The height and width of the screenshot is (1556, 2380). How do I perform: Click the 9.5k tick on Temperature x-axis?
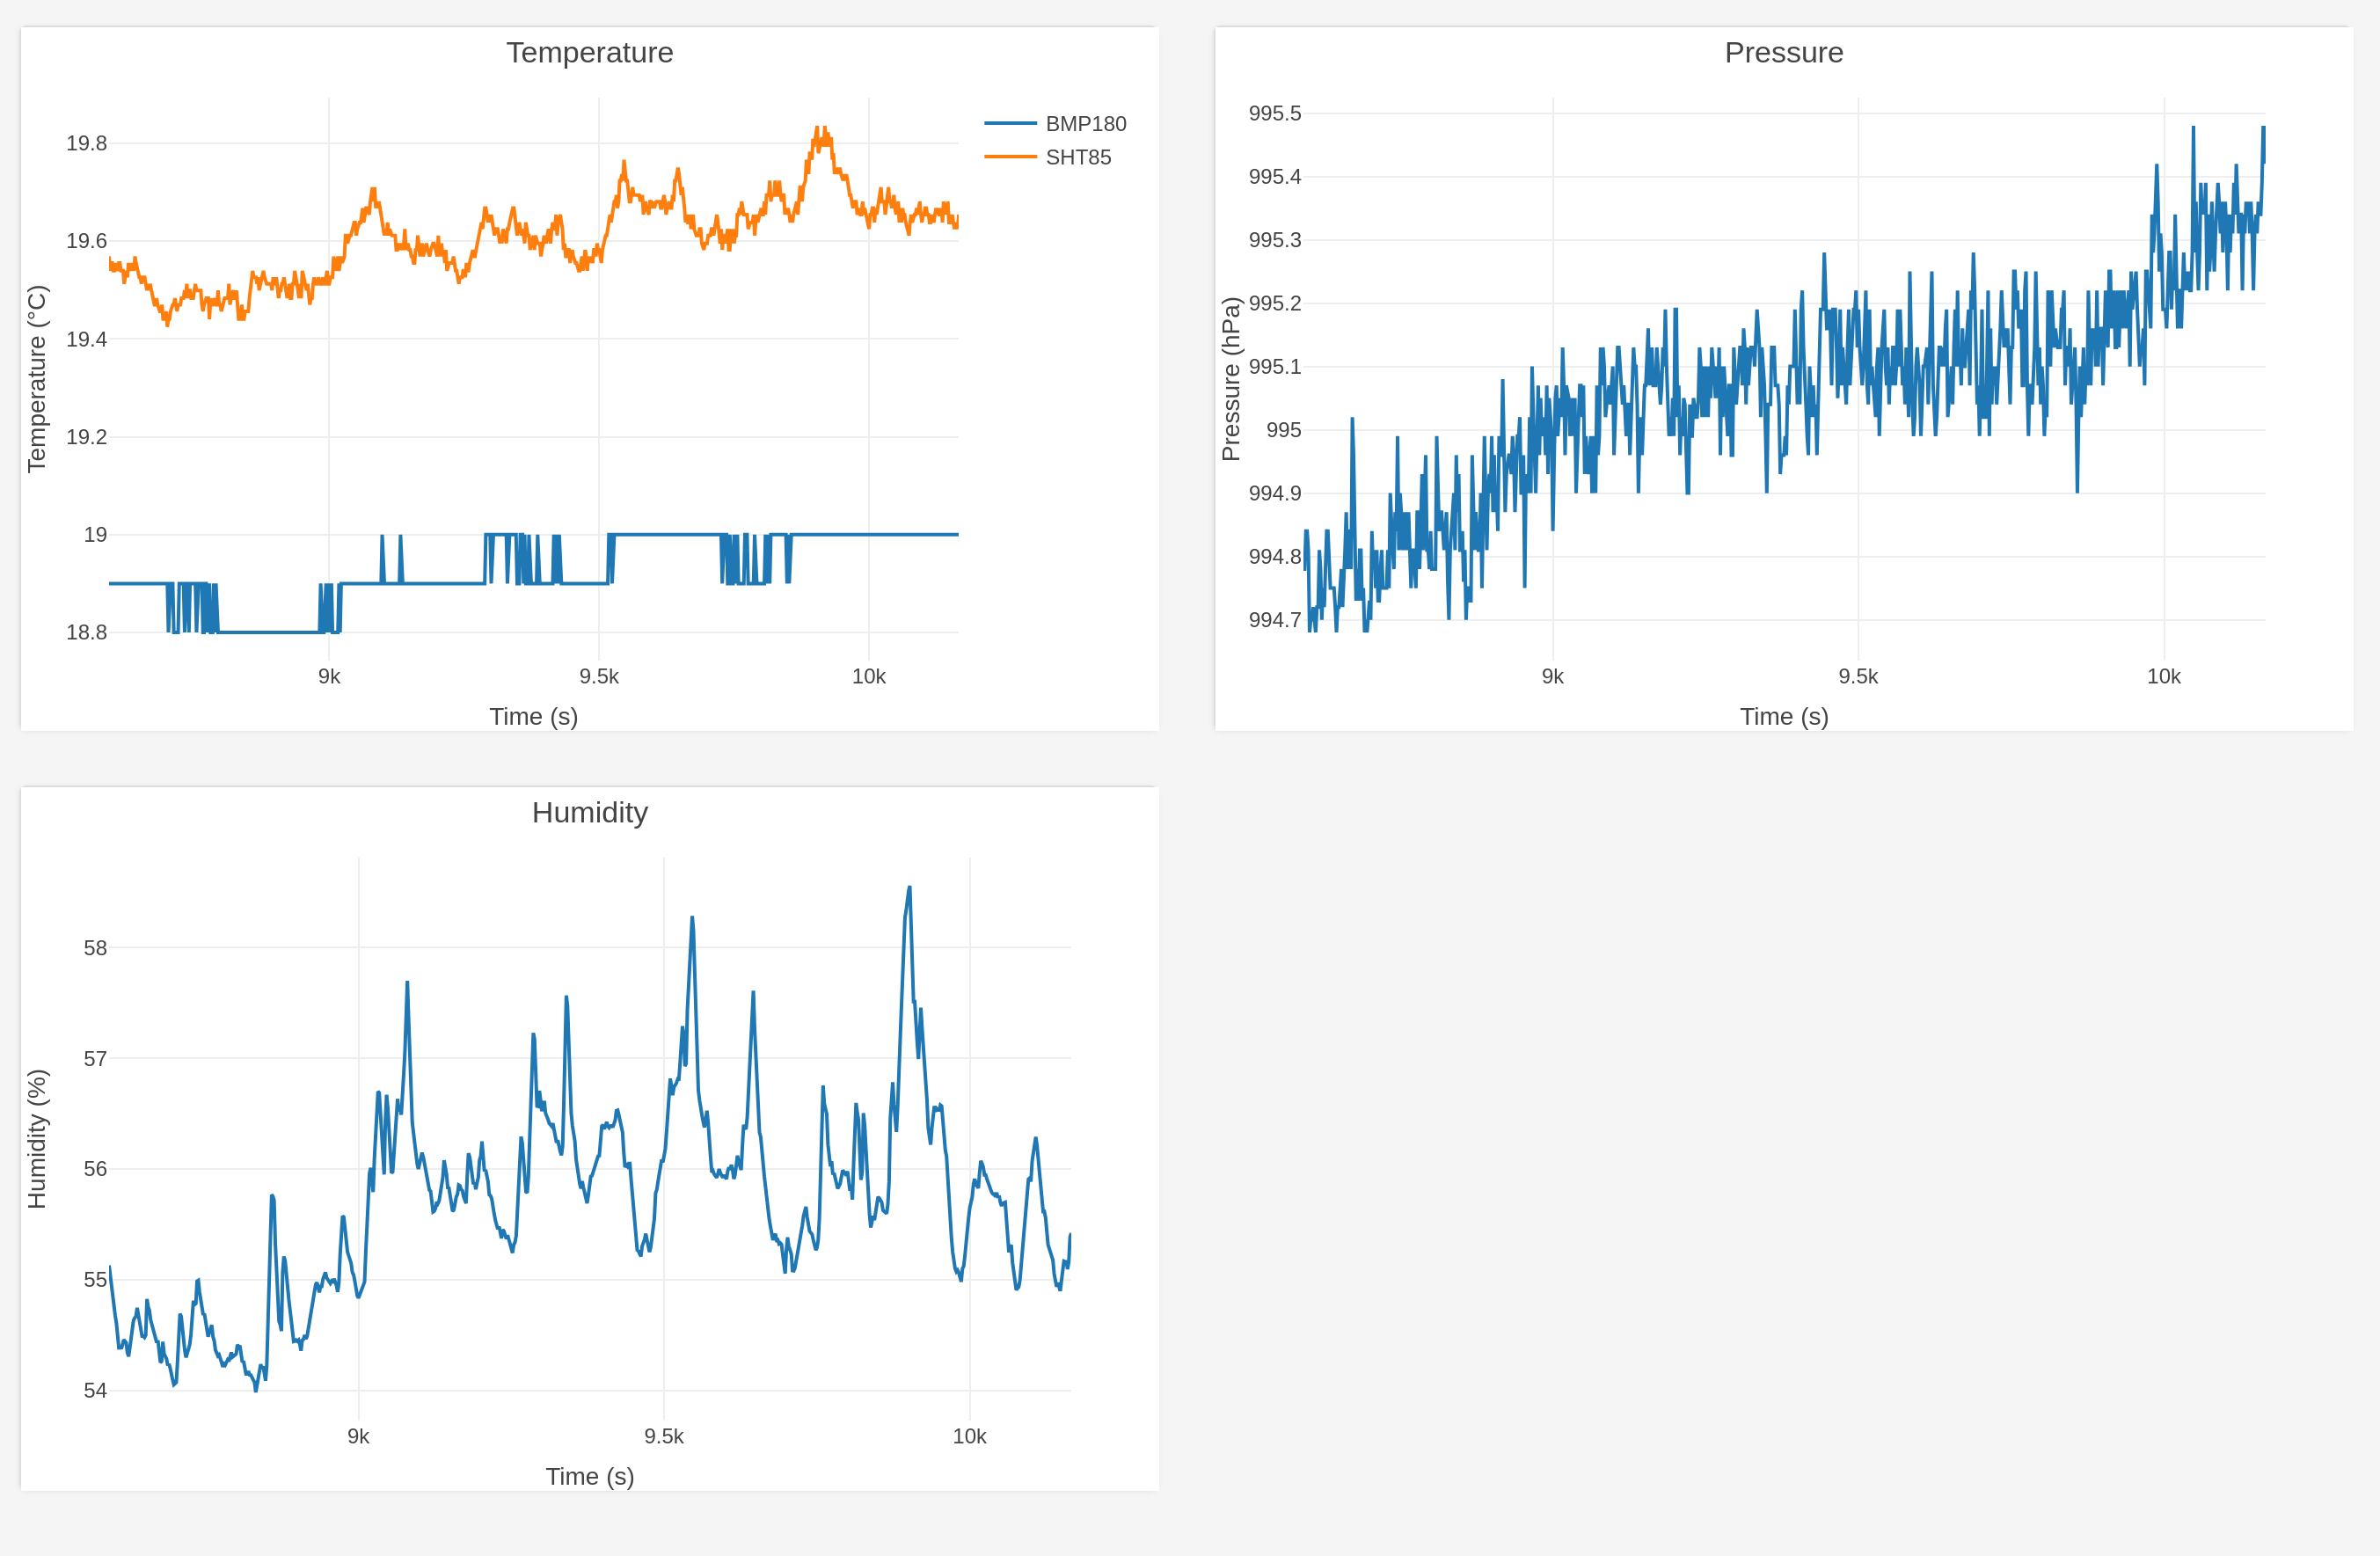(x=599, y=677)
